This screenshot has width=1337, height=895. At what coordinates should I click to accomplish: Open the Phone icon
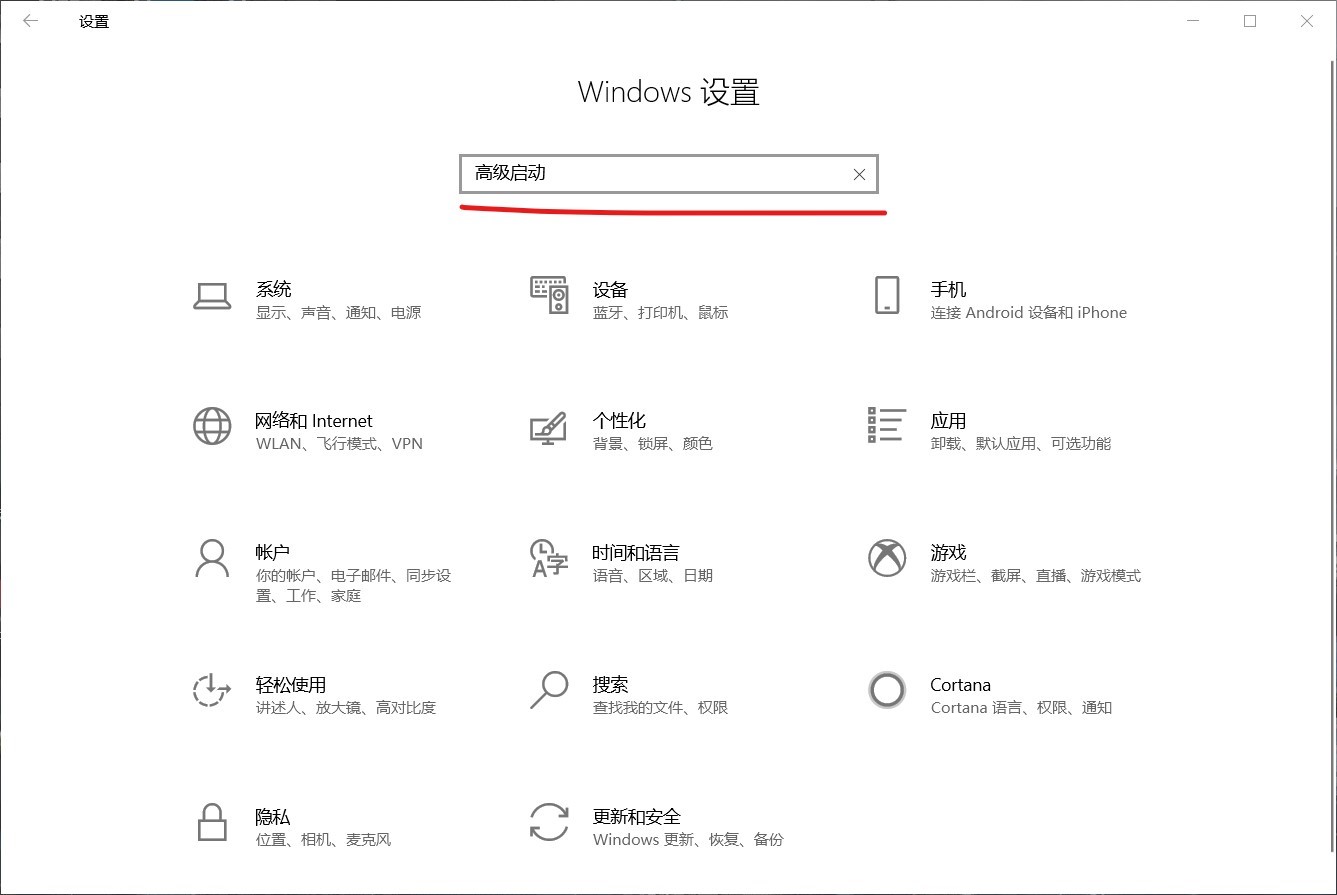(887, 296)
